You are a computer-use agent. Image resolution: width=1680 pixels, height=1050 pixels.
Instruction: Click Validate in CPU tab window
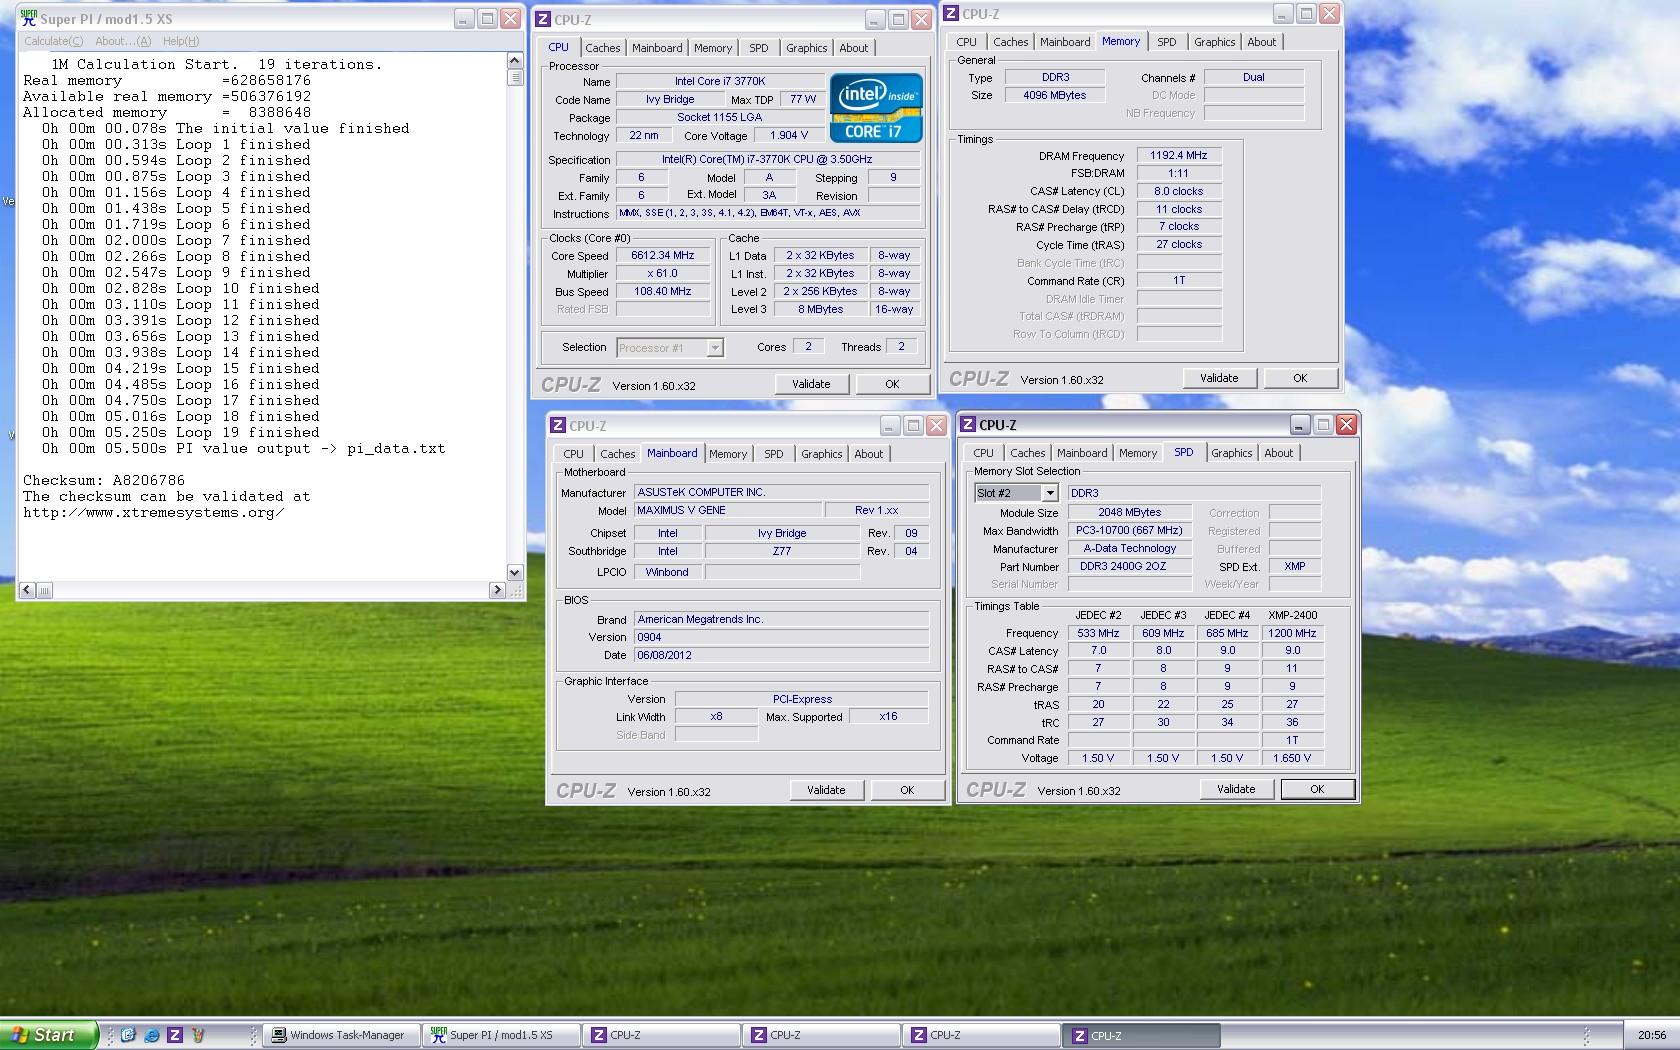point(811,384)
